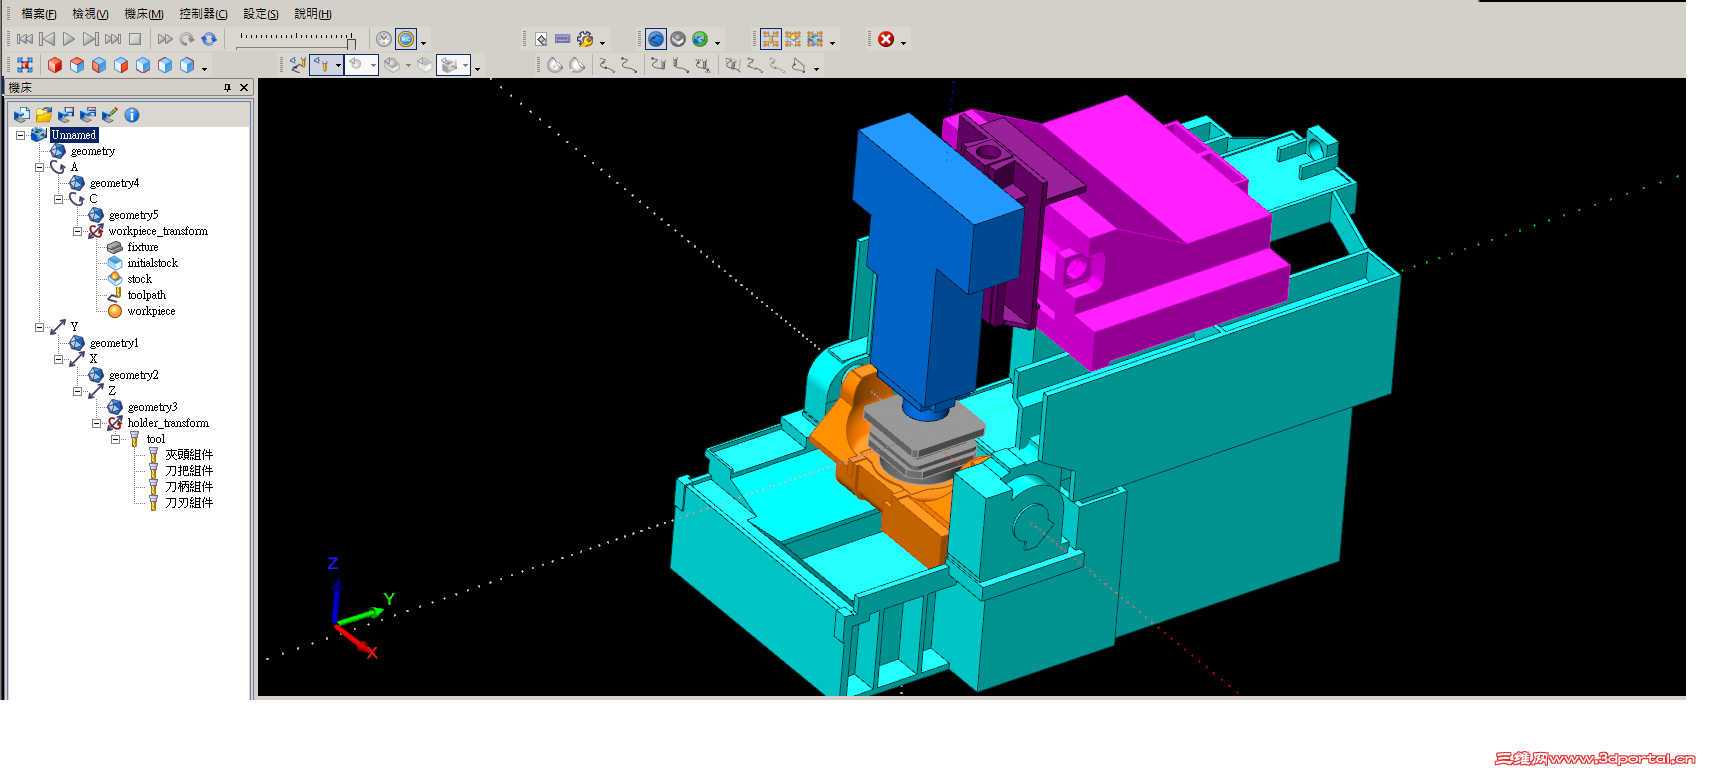1715x772 pixels.
Task: Click the clock timing icon
Action: tap(384, 39)
